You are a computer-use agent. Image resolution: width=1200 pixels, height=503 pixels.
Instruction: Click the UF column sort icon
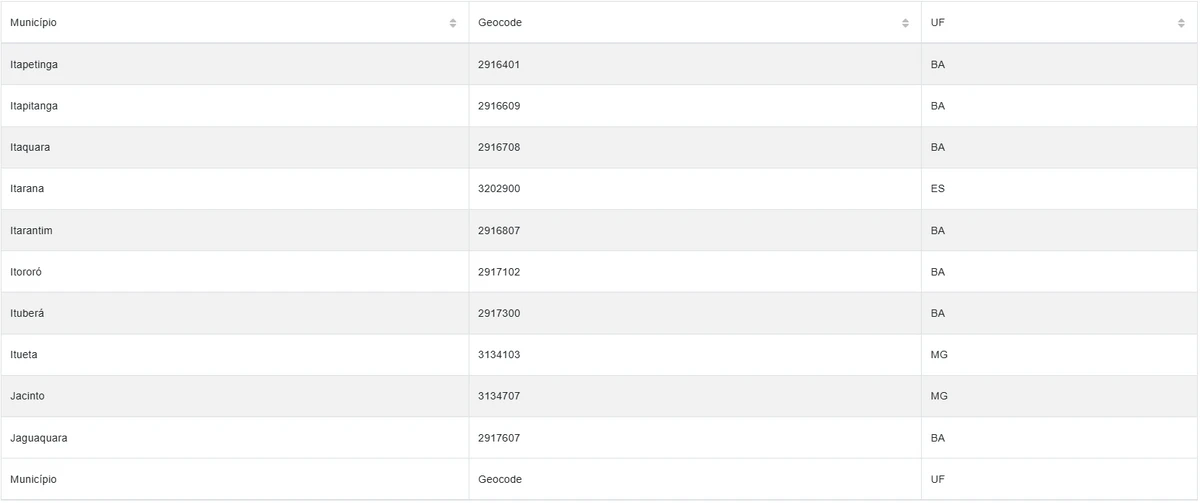(1181, 23)
